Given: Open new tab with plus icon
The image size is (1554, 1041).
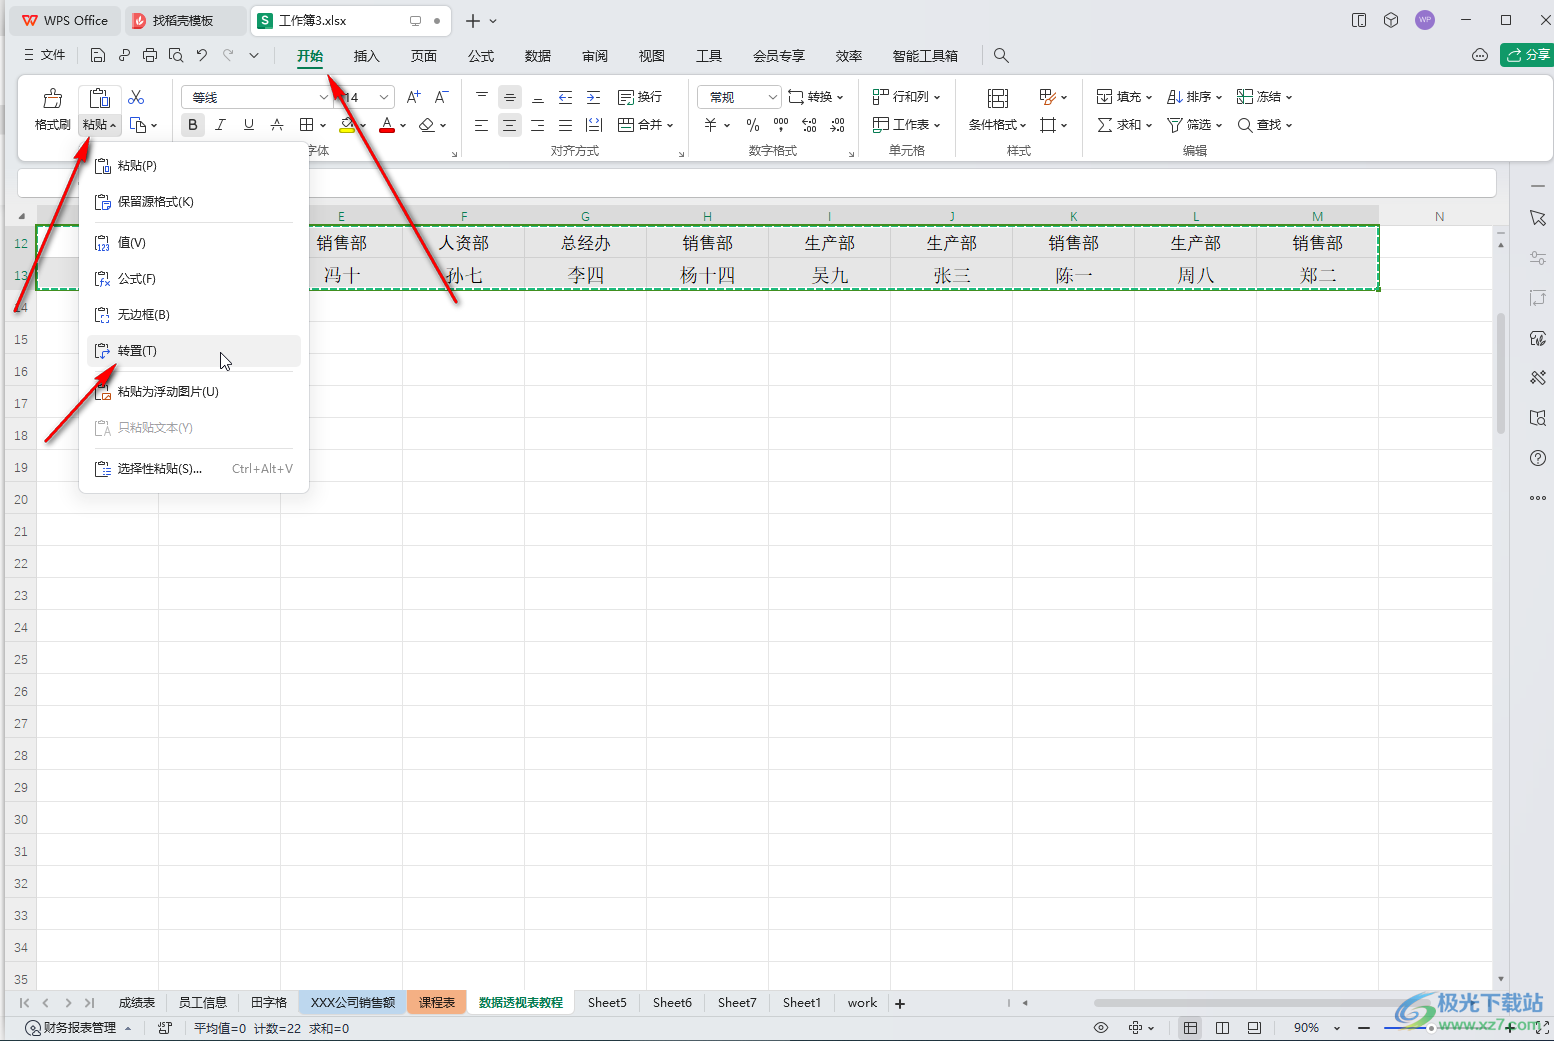Looking at the screenshot, I should pyautogui.click(x=473, y=20).
